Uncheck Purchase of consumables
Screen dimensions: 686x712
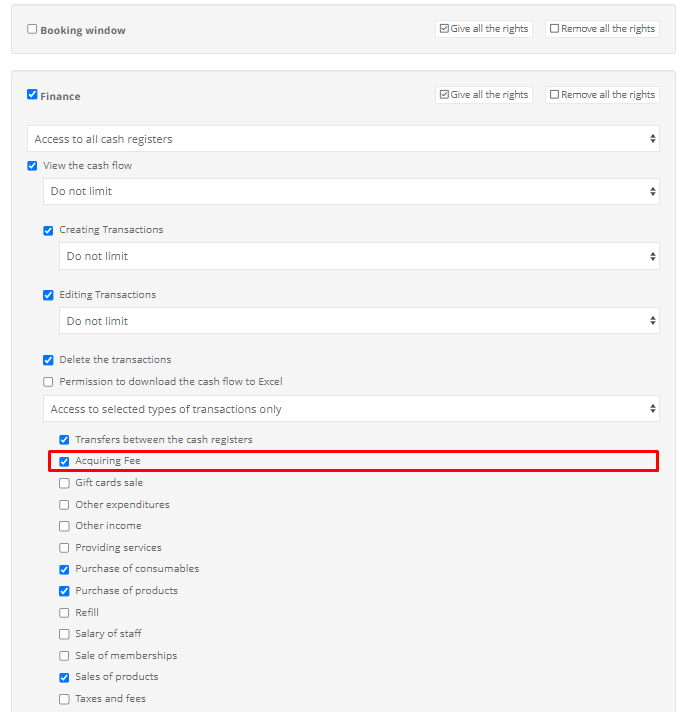click(64, 569)
